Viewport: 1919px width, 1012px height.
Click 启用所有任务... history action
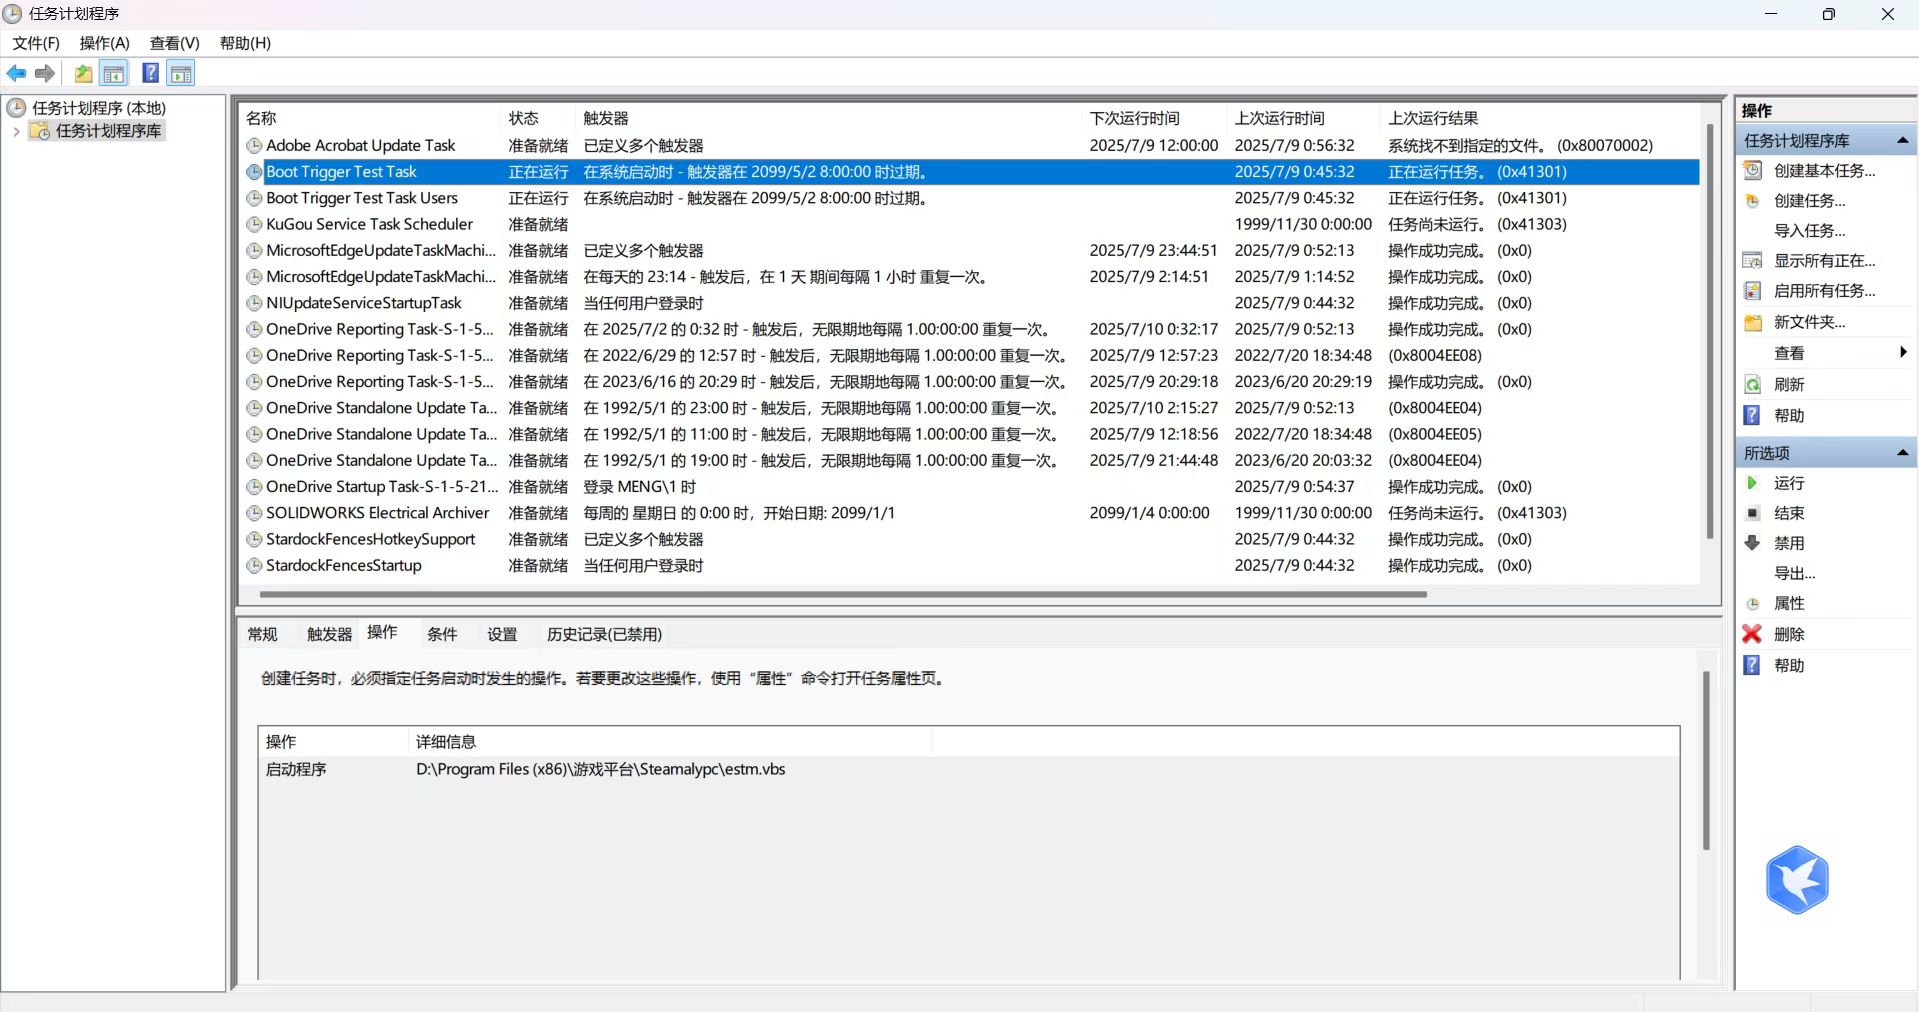(x=1824, y=290)
